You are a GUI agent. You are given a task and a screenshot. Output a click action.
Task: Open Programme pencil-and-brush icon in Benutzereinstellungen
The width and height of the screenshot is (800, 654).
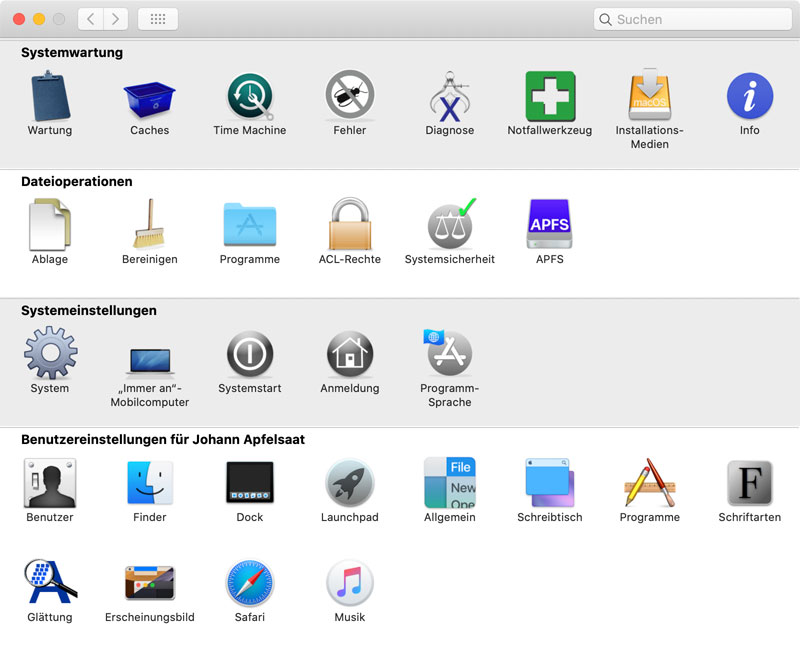[649, 483]
